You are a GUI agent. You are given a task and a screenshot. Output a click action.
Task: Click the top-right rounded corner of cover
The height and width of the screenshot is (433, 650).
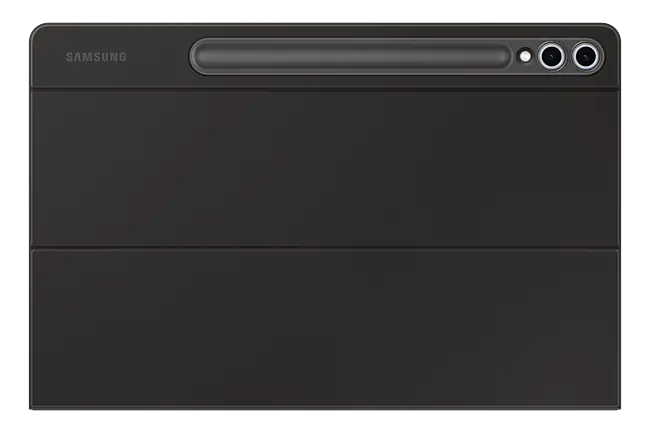click(613, 31)
